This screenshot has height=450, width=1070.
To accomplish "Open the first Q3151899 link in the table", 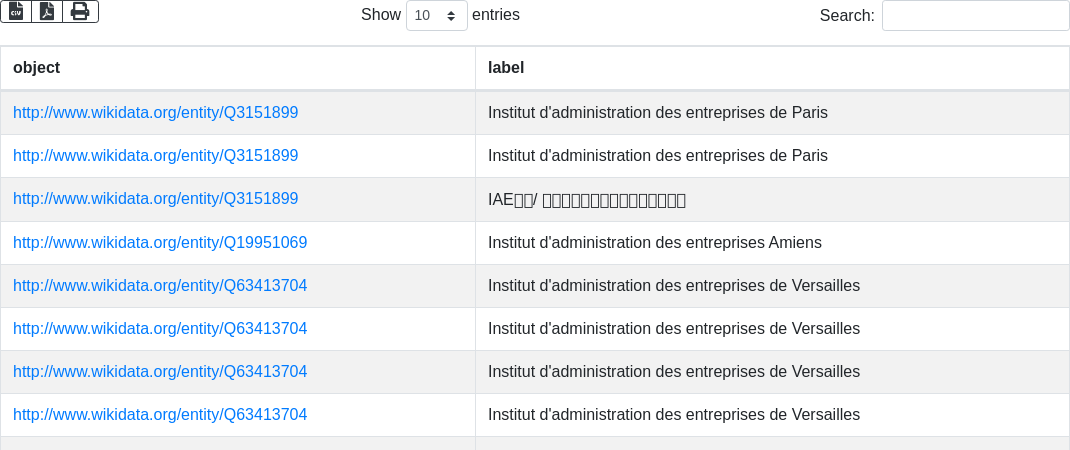I will 155,113.
